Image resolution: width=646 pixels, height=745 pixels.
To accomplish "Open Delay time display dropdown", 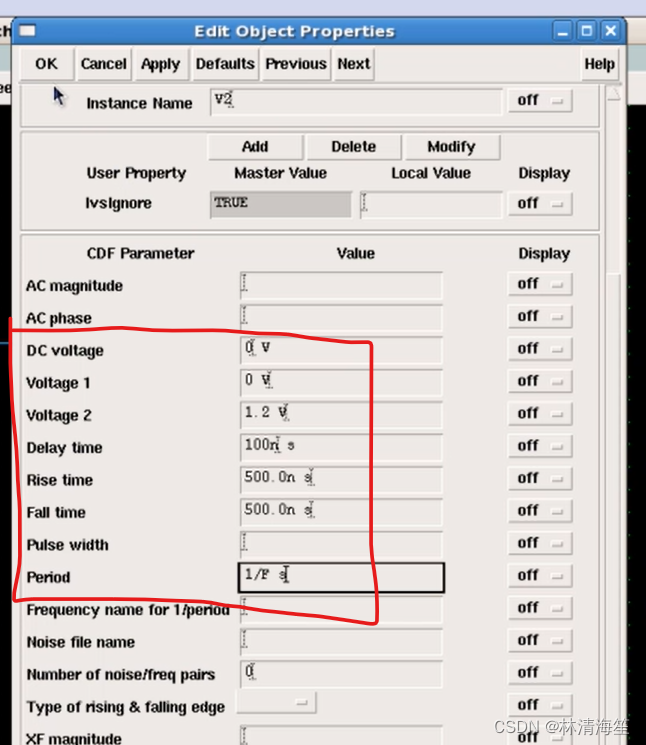I will pos(540,446).
